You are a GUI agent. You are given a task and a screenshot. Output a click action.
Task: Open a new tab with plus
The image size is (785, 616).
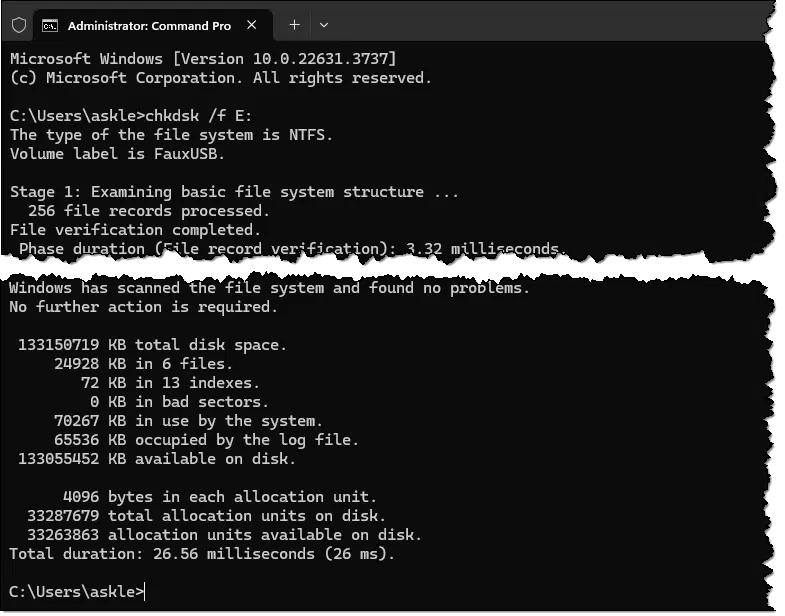(x=294, y=25)
